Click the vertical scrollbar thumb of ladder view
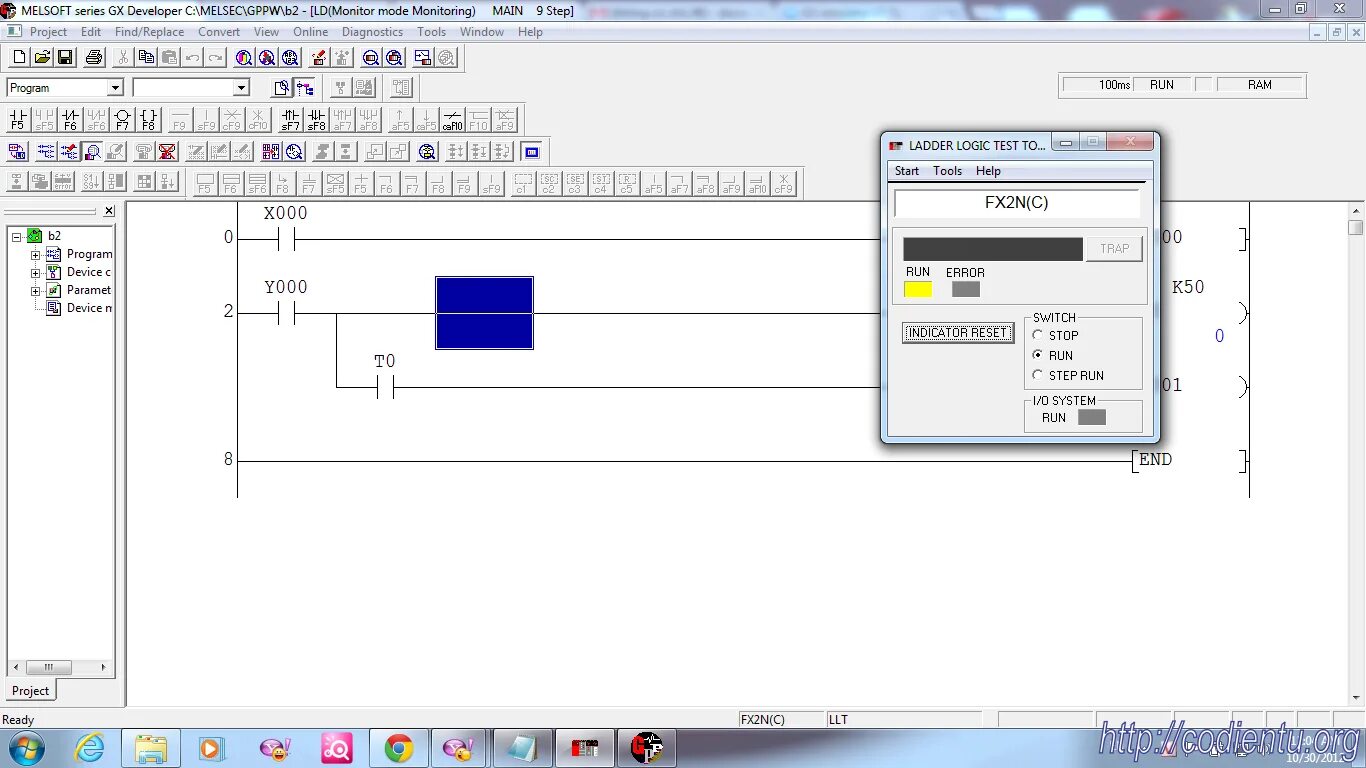The image size is (1366, 768). (1356, 228)
